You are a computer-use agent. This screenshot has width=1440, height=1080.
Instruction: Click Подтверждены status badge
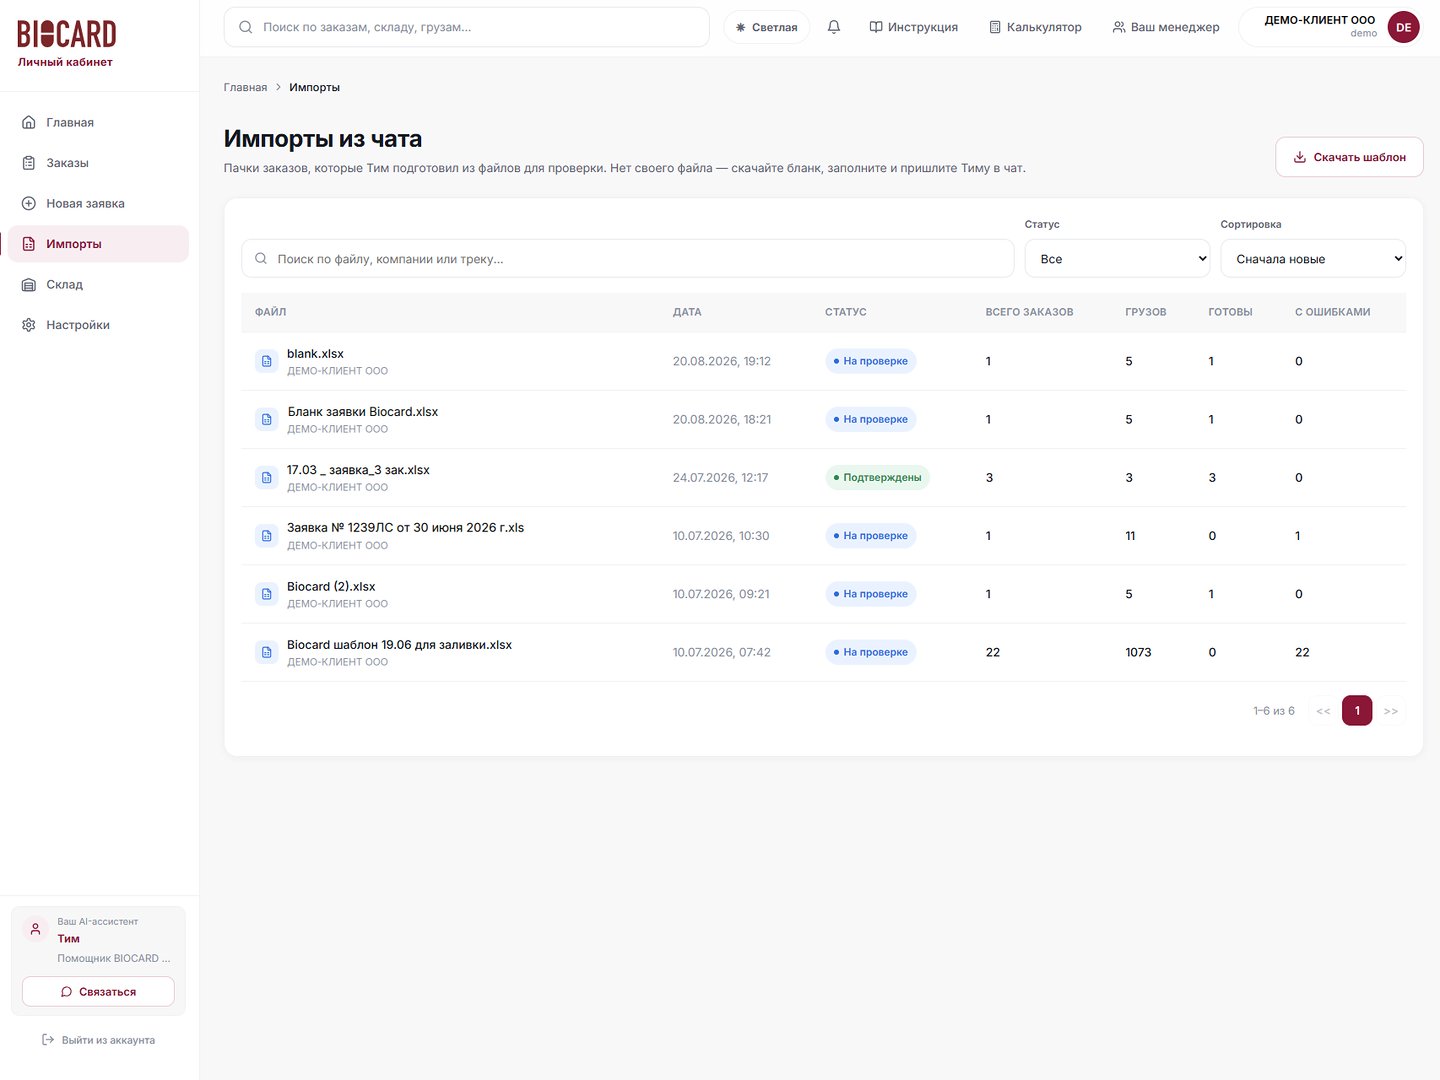click(x=877, y=478)
